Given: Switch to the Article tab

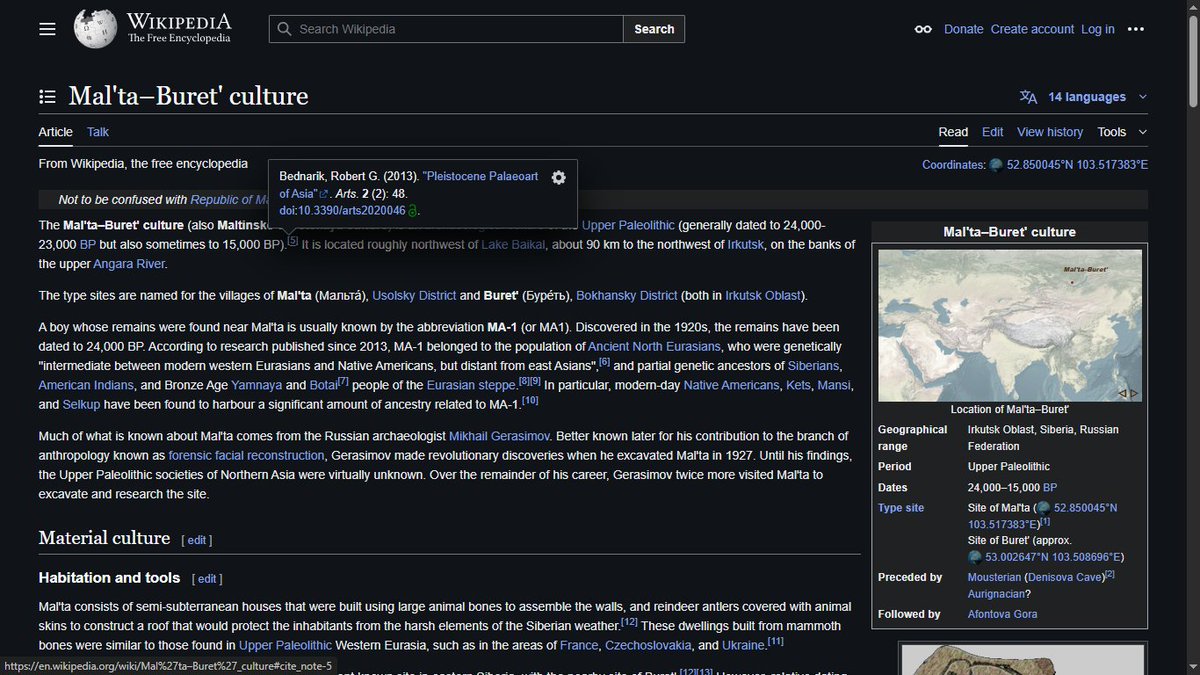Looking at the screenshot, I should 56,132.
